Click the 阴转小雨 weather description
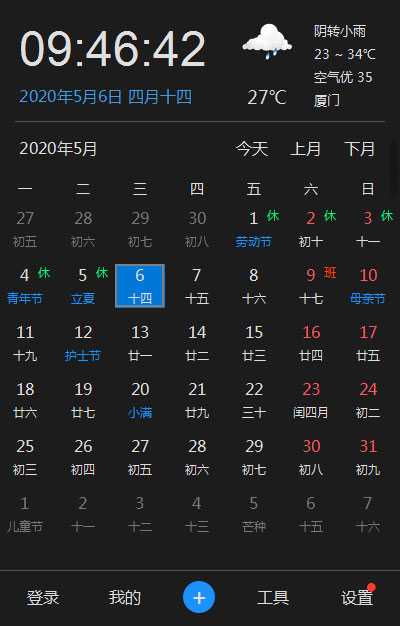The height and width of the screenshot is (626, 400). 340,31
